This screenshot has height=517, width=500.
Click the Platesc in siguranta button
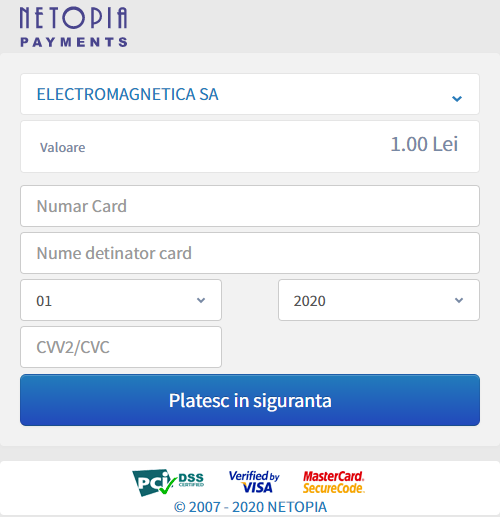(250, 400)
